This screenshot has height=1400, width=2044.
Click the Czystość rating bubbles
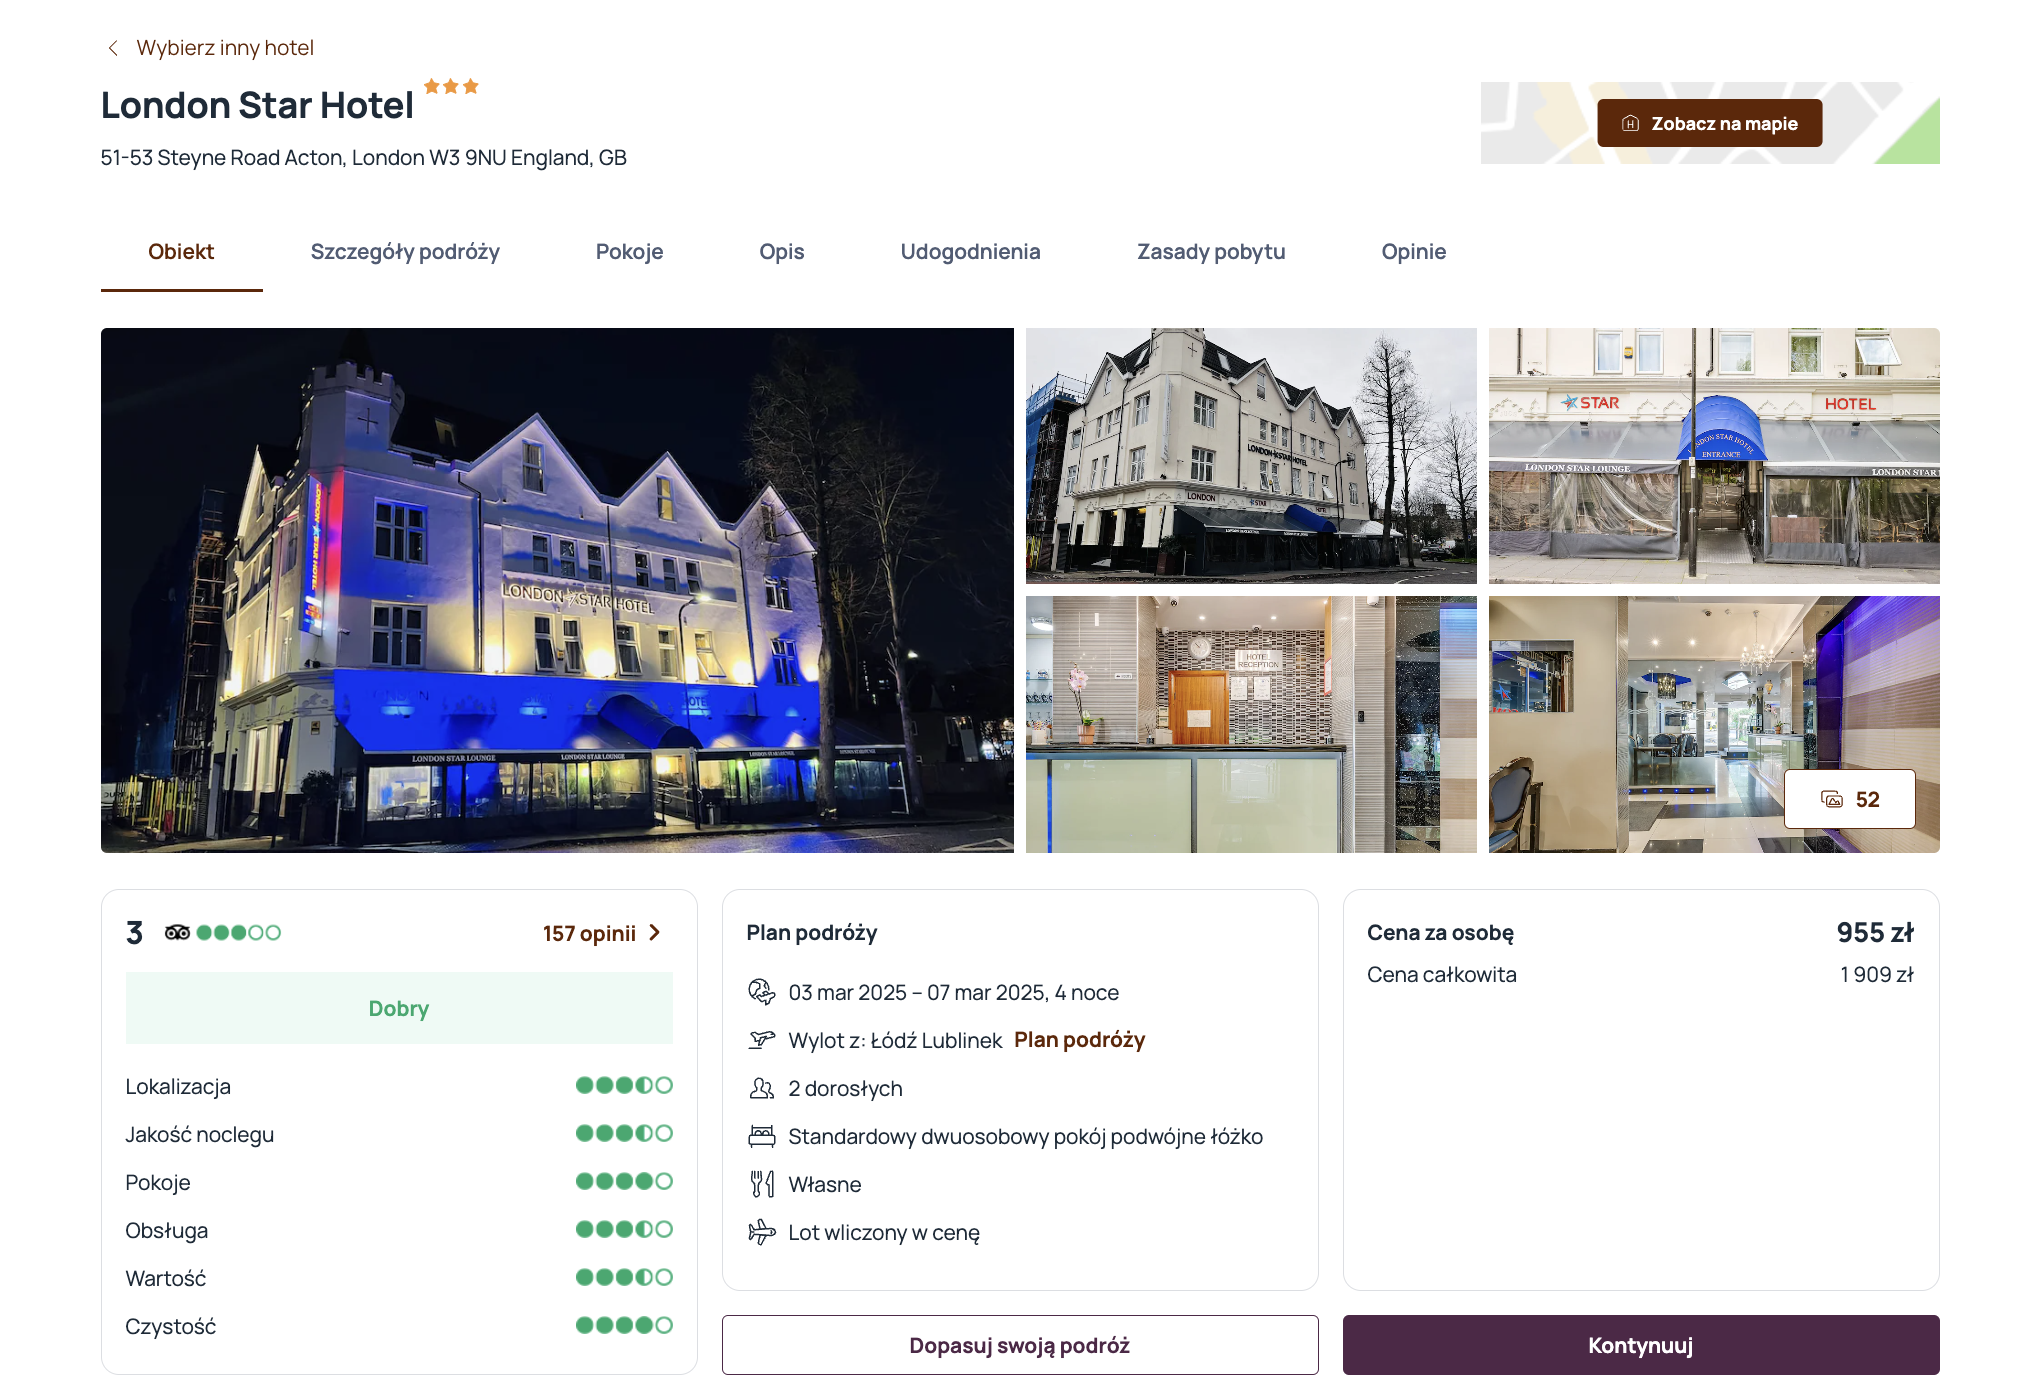pos(624,1325)
